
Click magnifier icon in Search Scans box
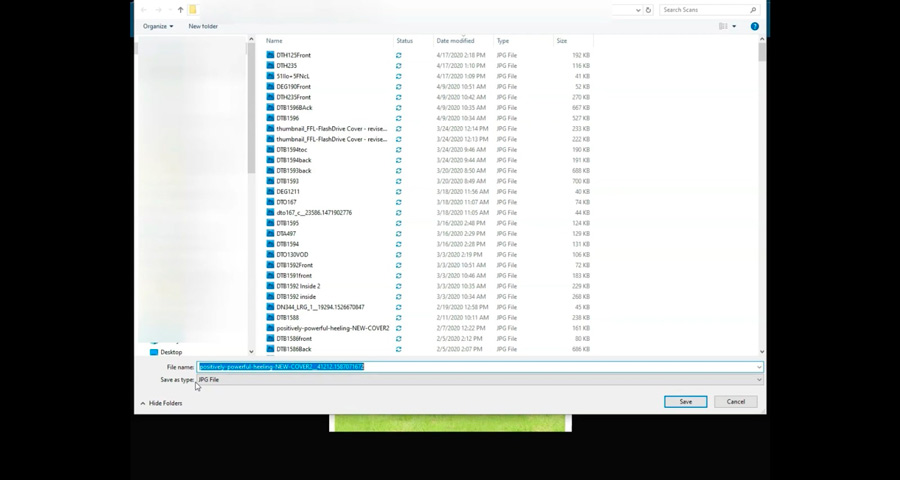pyautogui.click(x=753, y=10)
